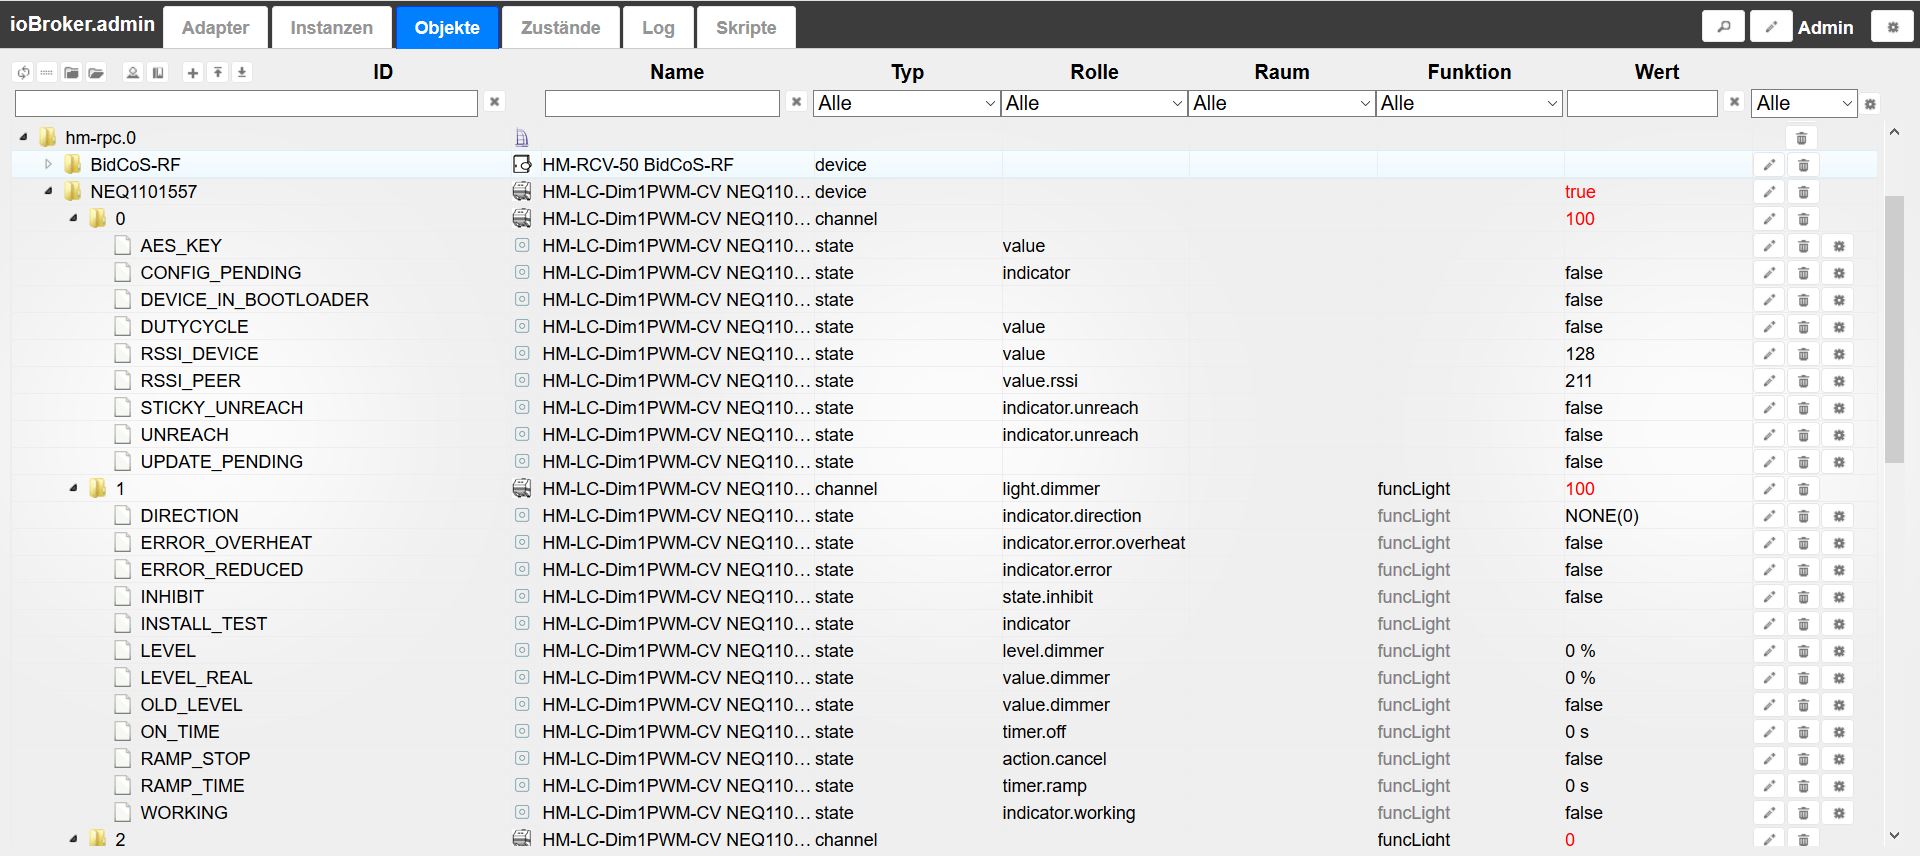
Task: Open the Funktion filter dropdown
Action: tap(1469, 103)
